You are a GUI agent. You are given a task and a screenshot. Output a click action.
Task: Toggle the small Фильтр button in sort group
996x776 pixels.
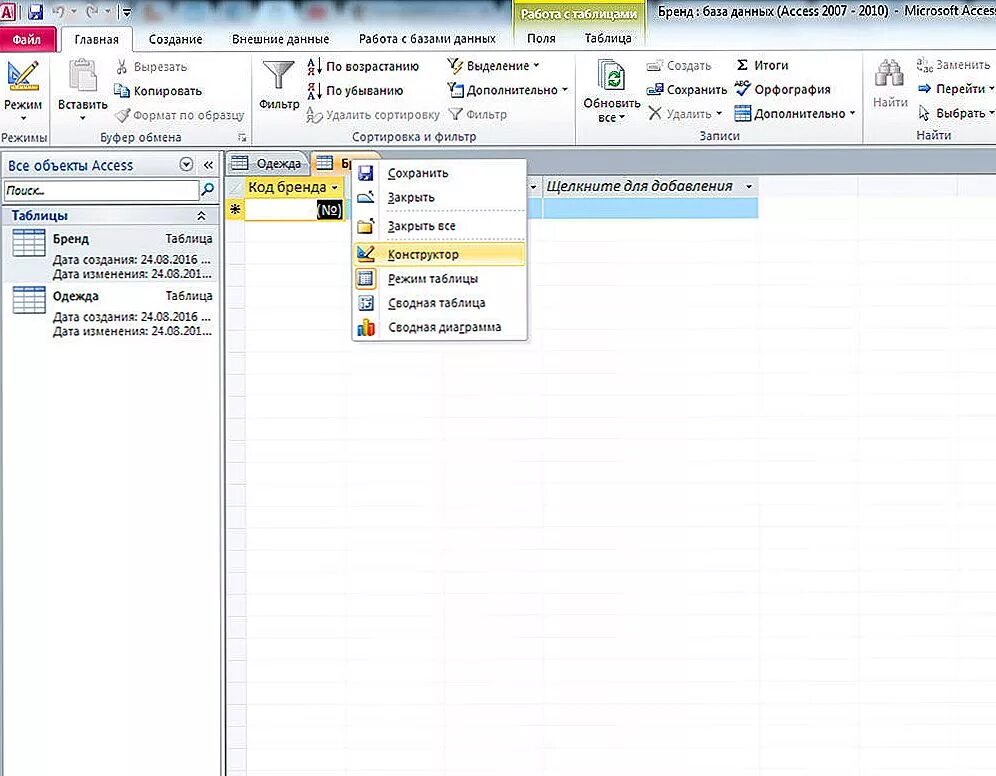pos(478,114)
